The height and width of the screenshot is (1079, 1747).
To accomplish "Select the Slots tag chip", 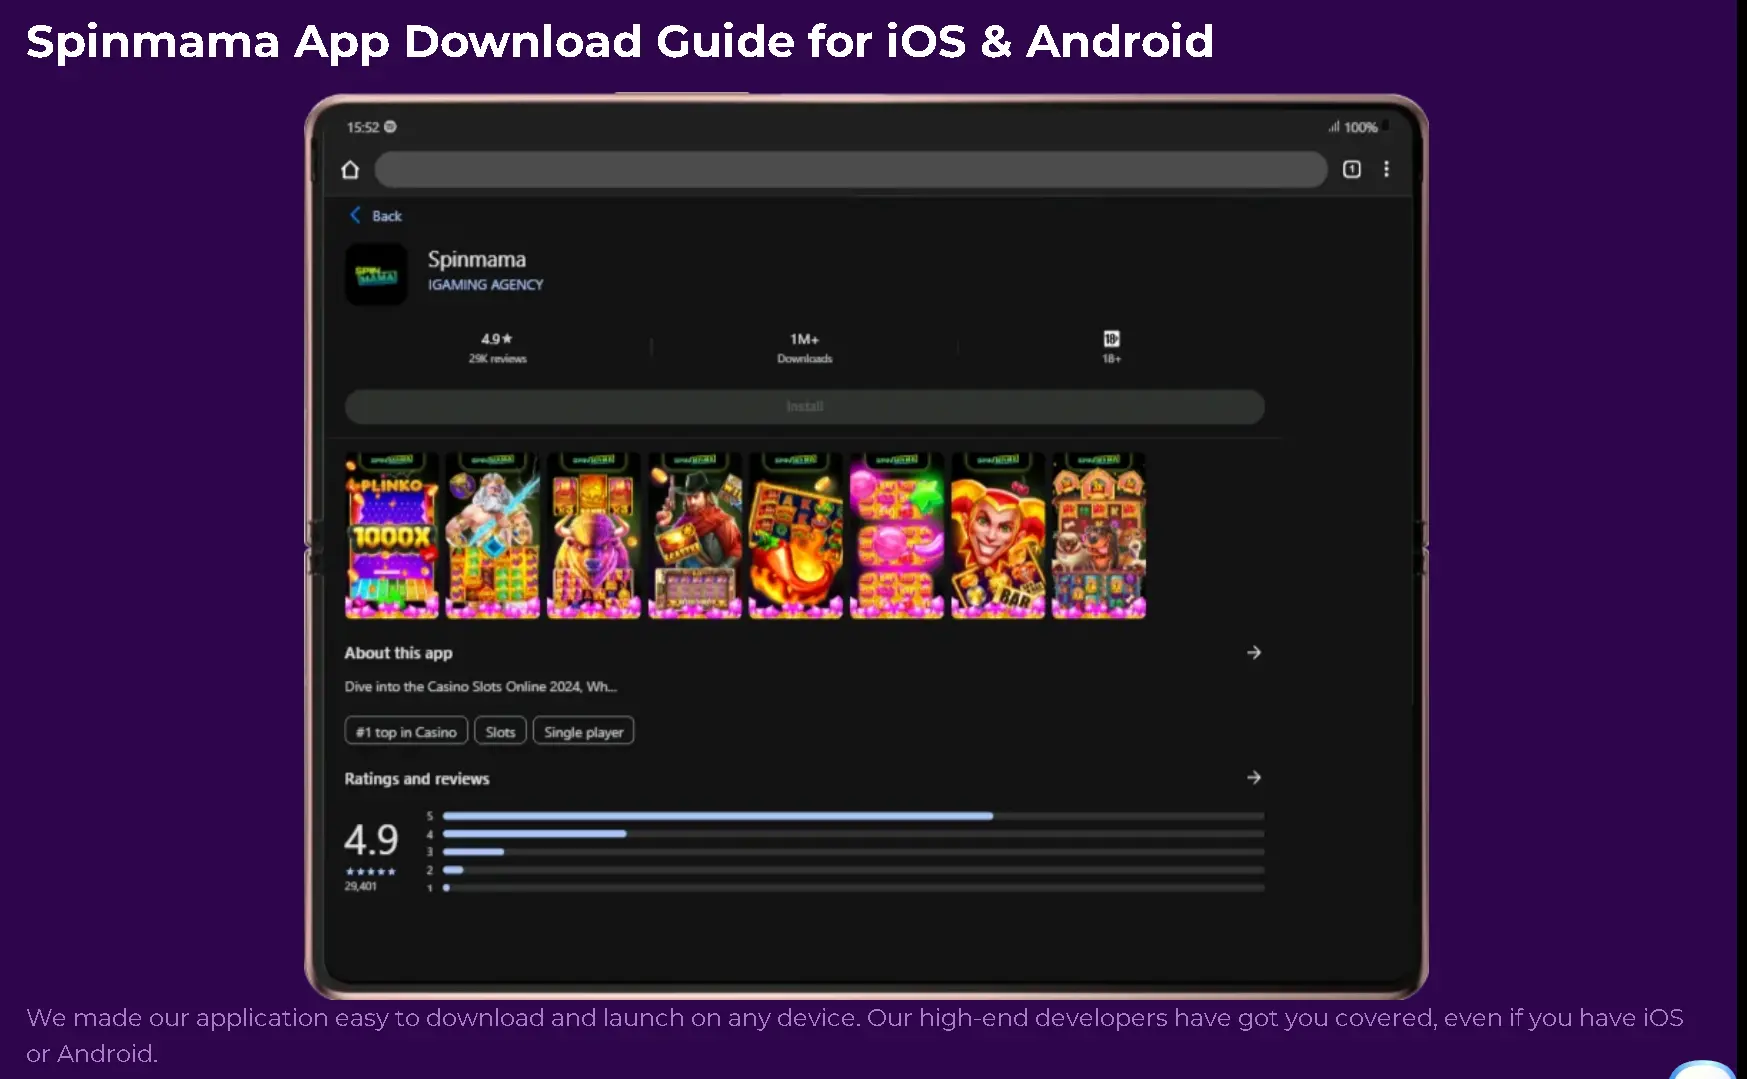I will coord(500,732).
